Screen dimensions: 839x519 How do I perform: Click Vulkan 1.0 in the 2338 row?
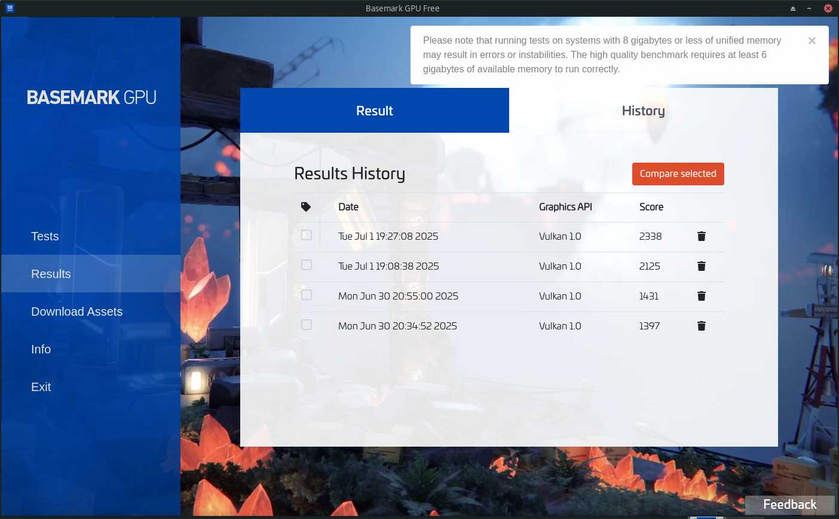coord(560,236)
